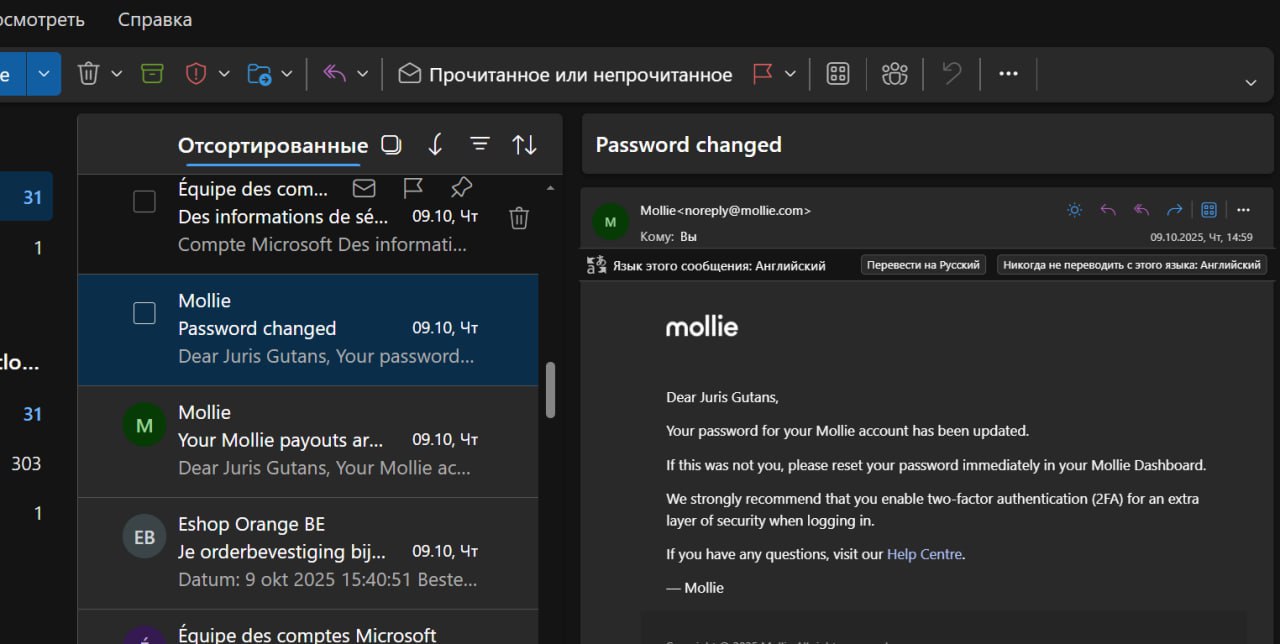Collapse the ribbon with chevron at far right

[1250, 82]
